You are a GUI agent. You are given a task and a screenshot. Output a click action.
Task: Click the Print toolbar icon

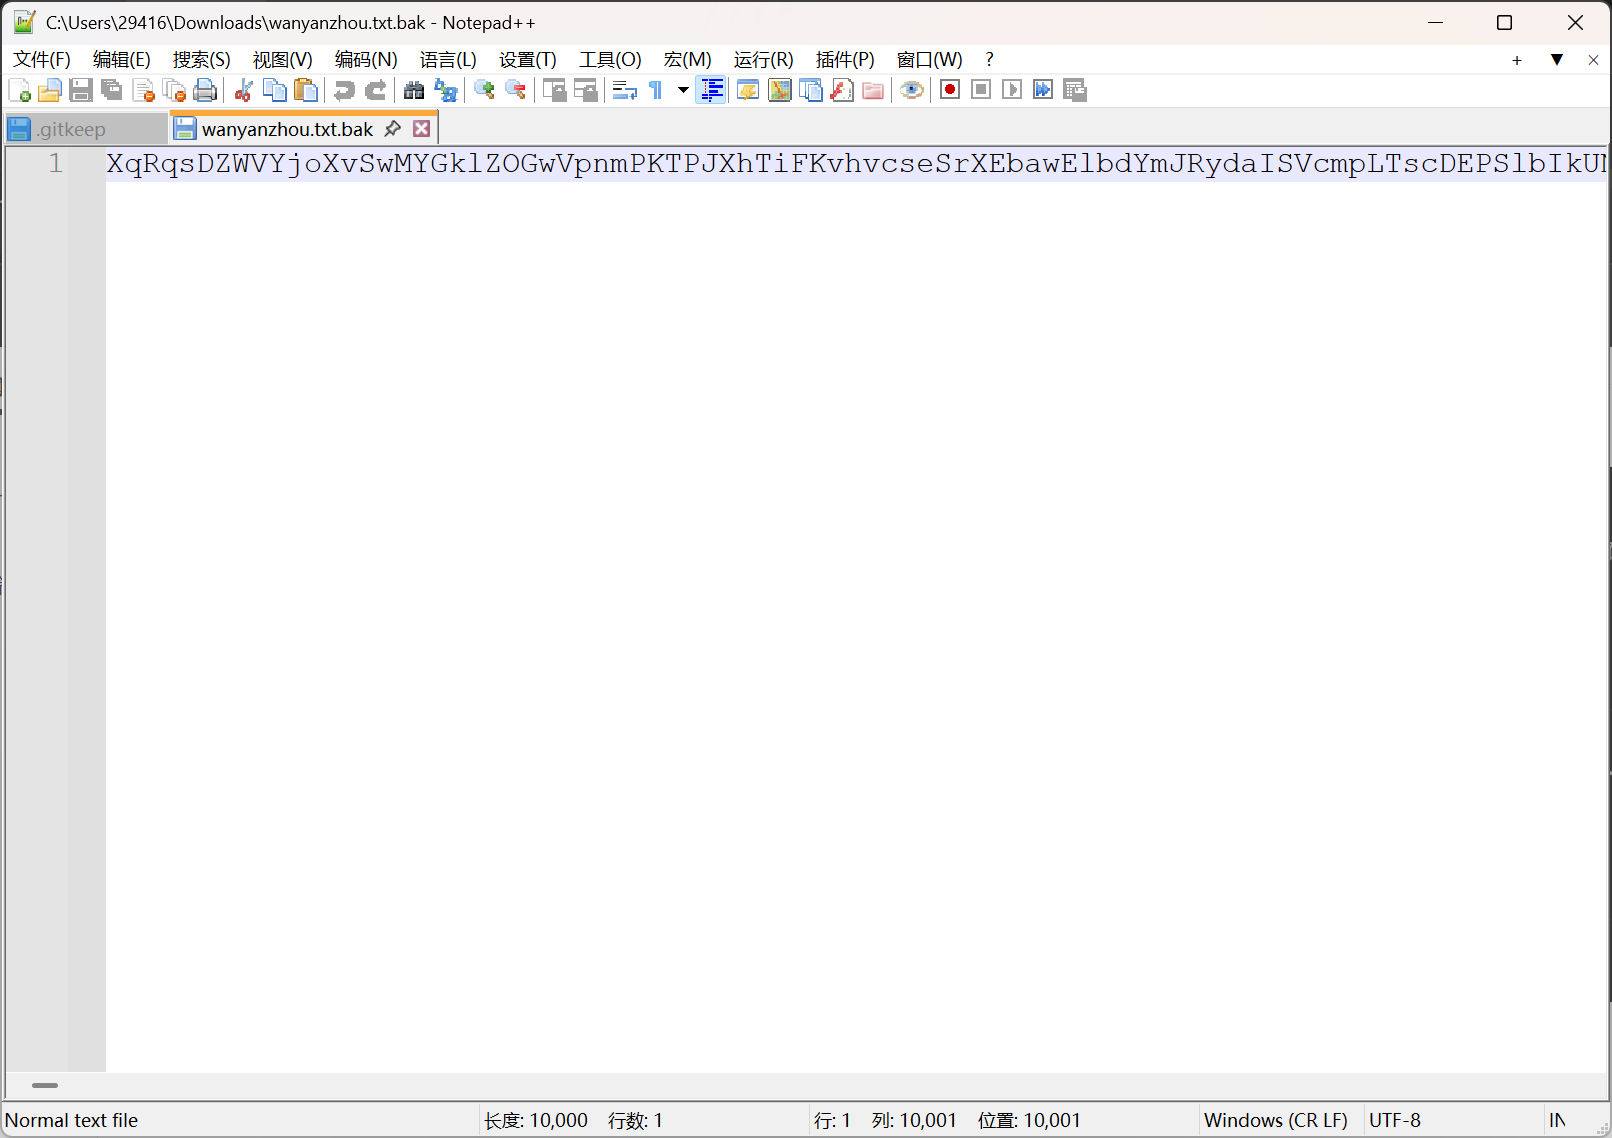pyautogui.click(x=205, y=91)
